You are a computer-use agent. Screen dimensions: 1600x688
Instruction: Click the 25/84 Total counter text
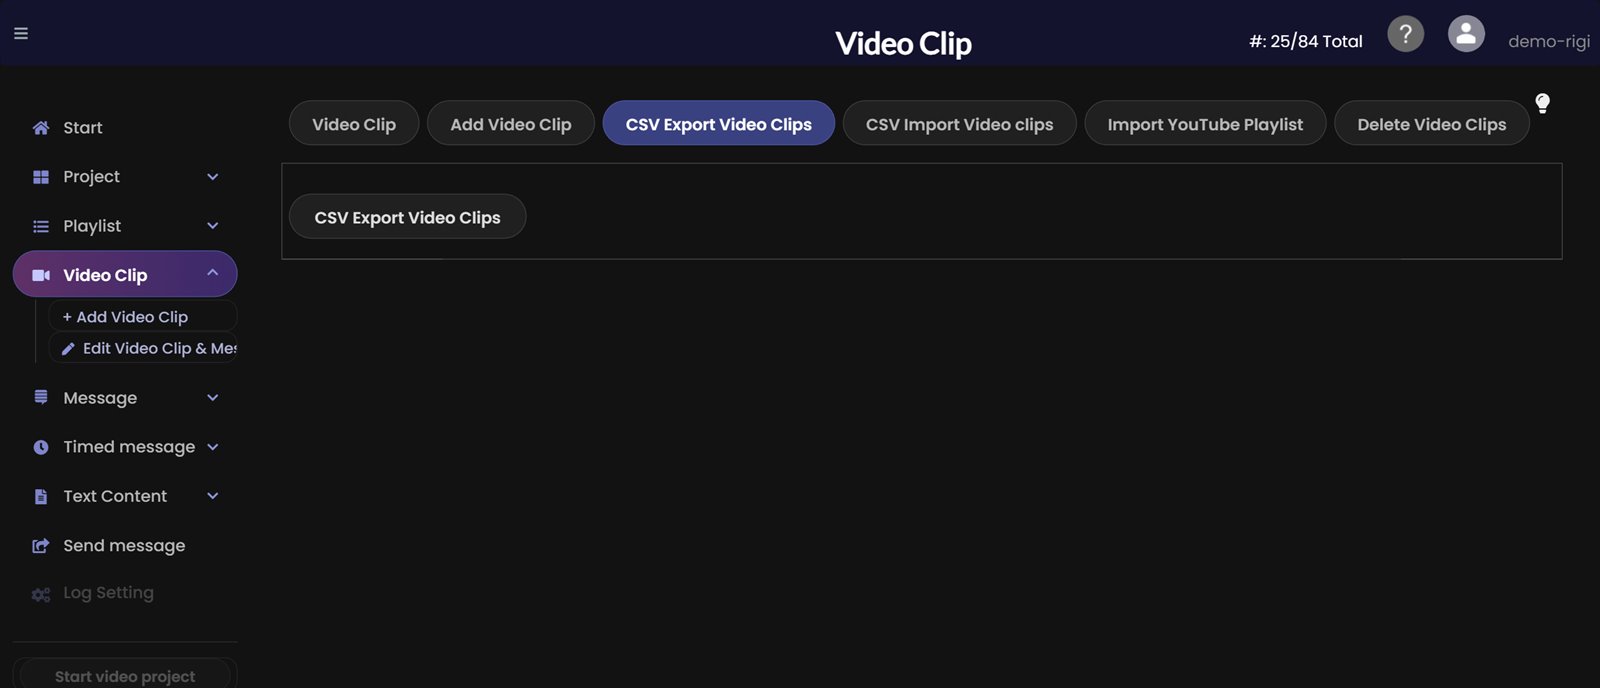tap(1306, 41)
